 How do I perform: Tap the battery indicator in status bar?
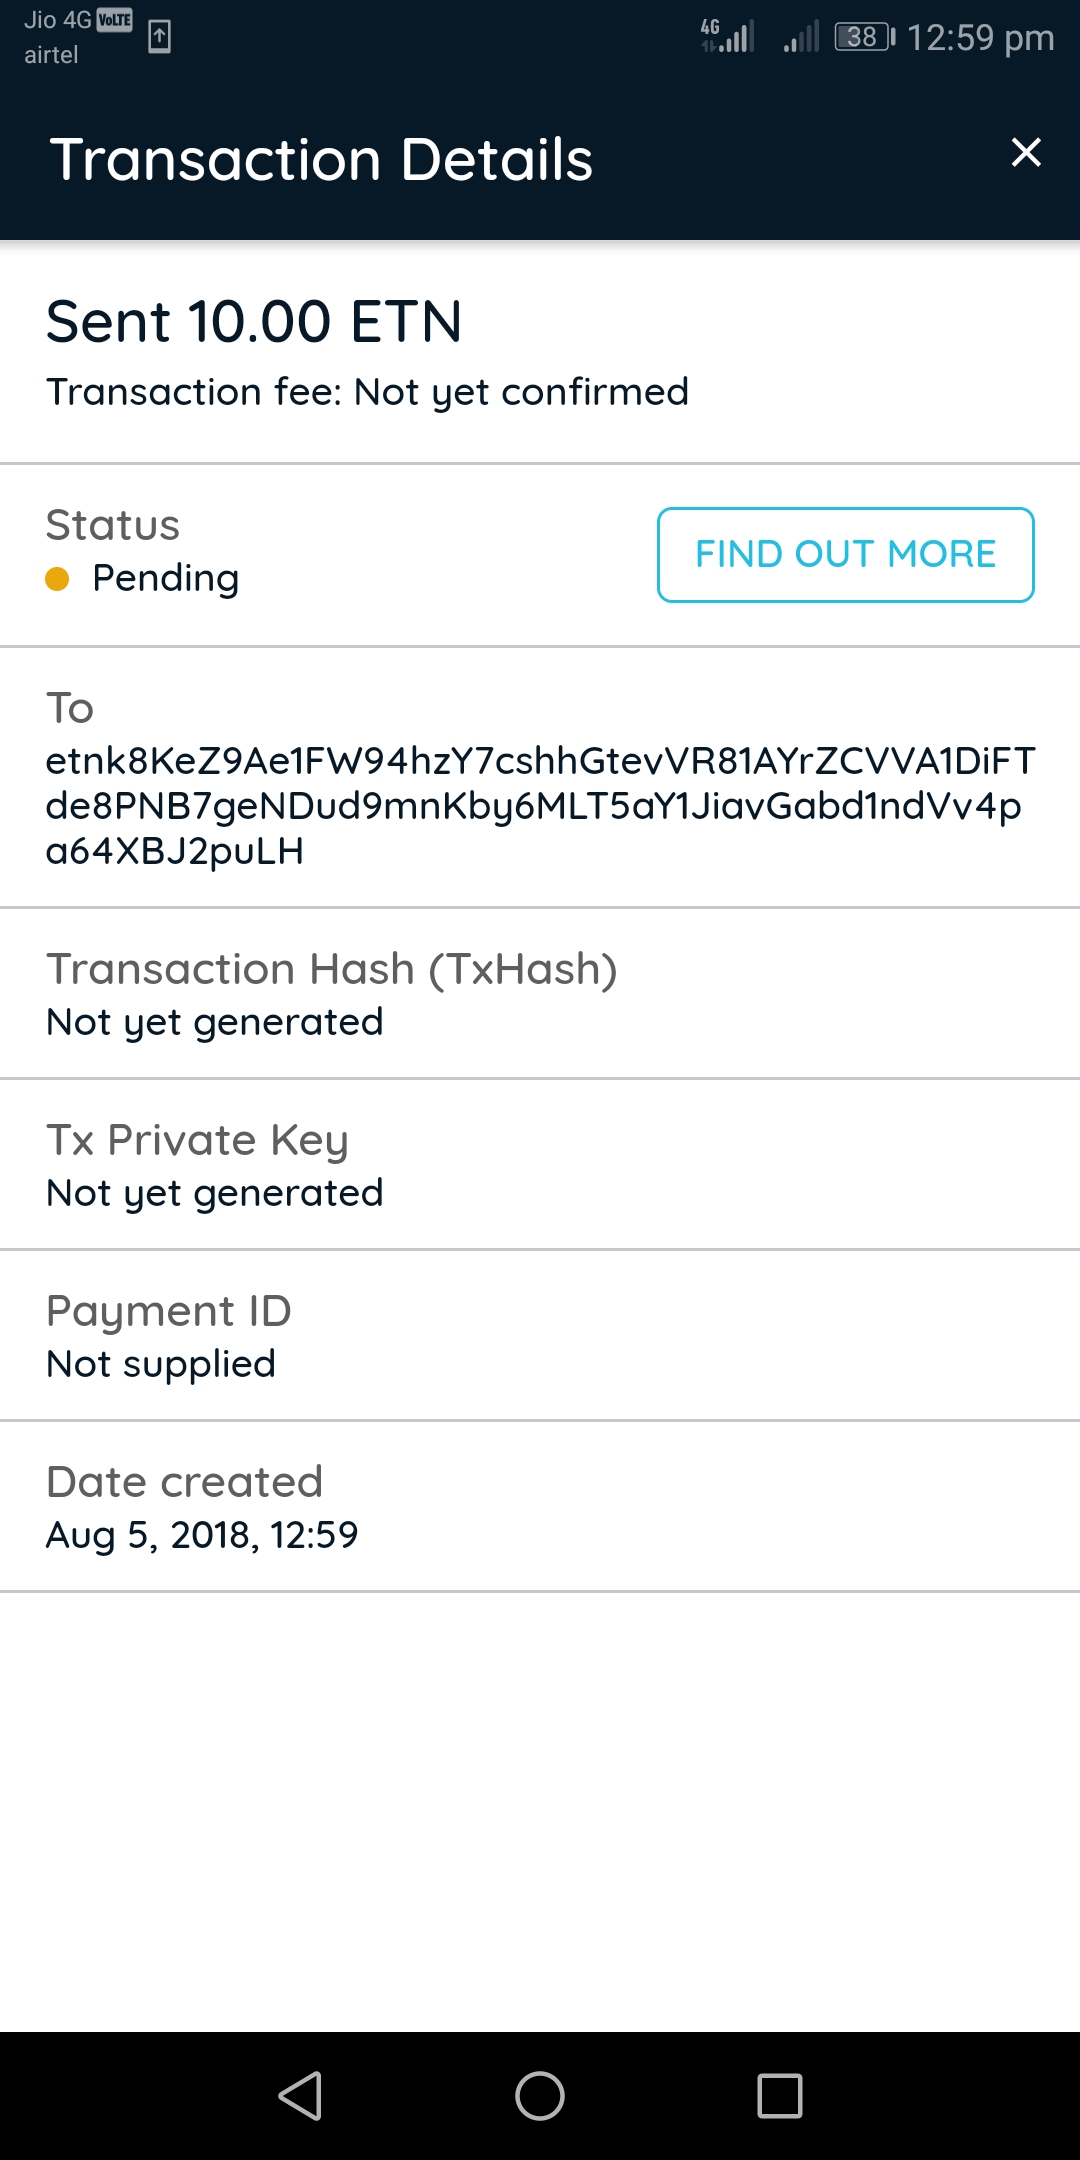864,37
